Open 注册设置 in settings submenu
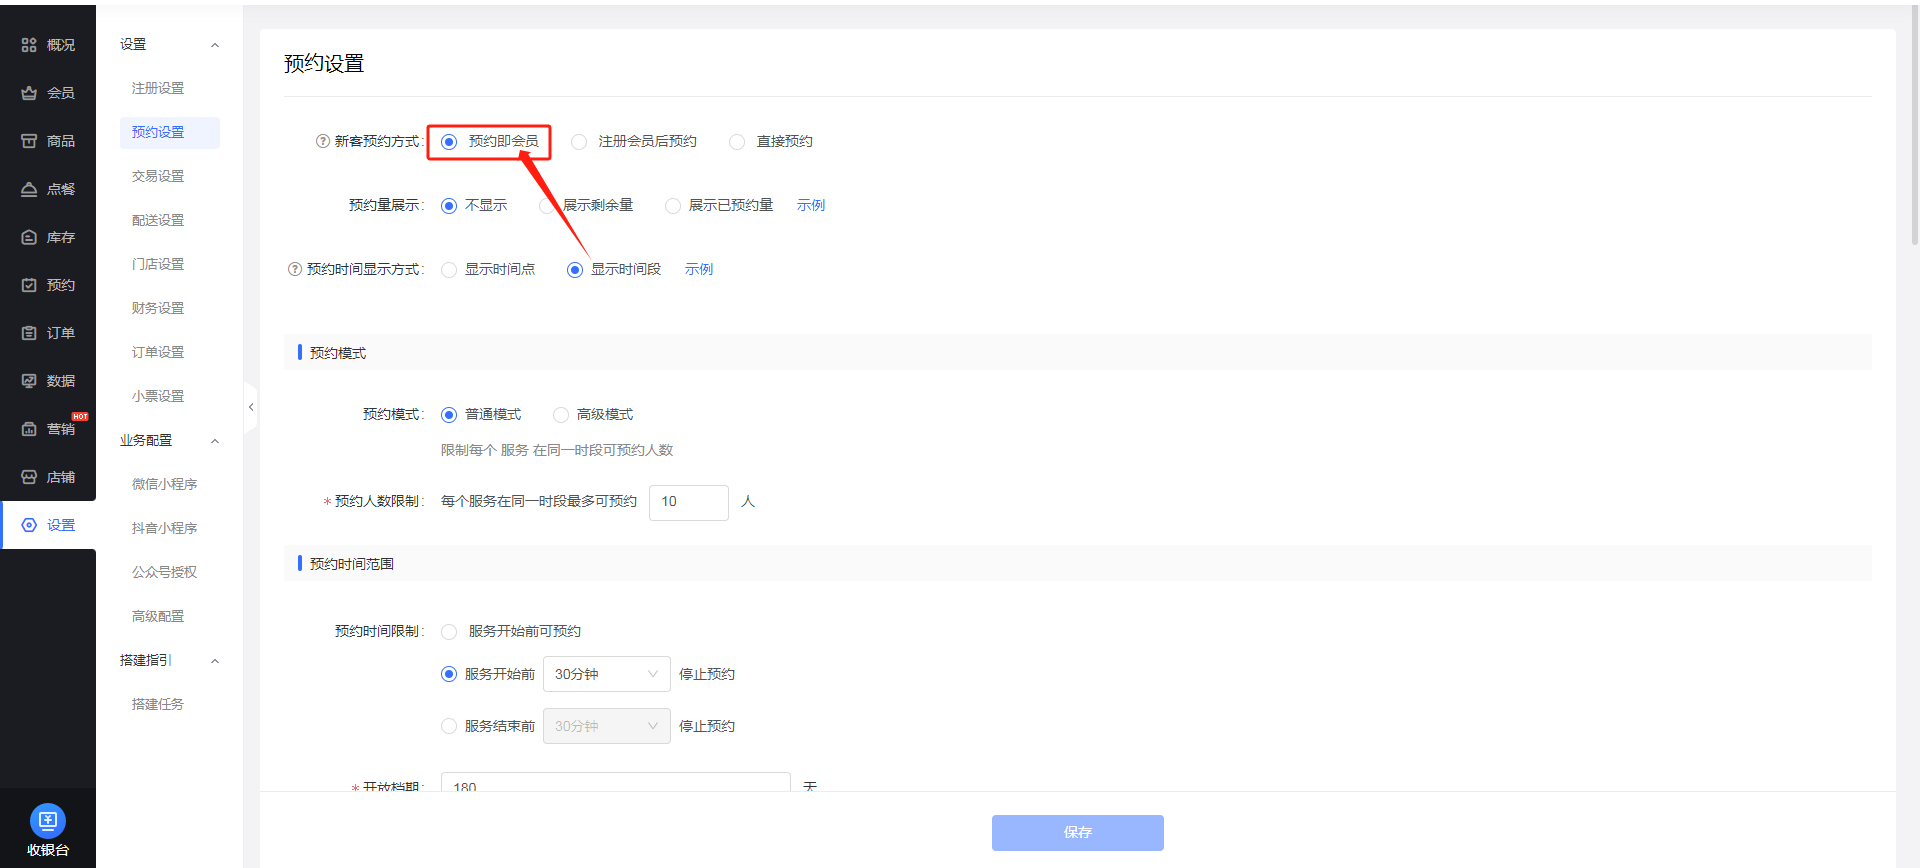This screenshot has width=1920, height=868. (158, 88)
